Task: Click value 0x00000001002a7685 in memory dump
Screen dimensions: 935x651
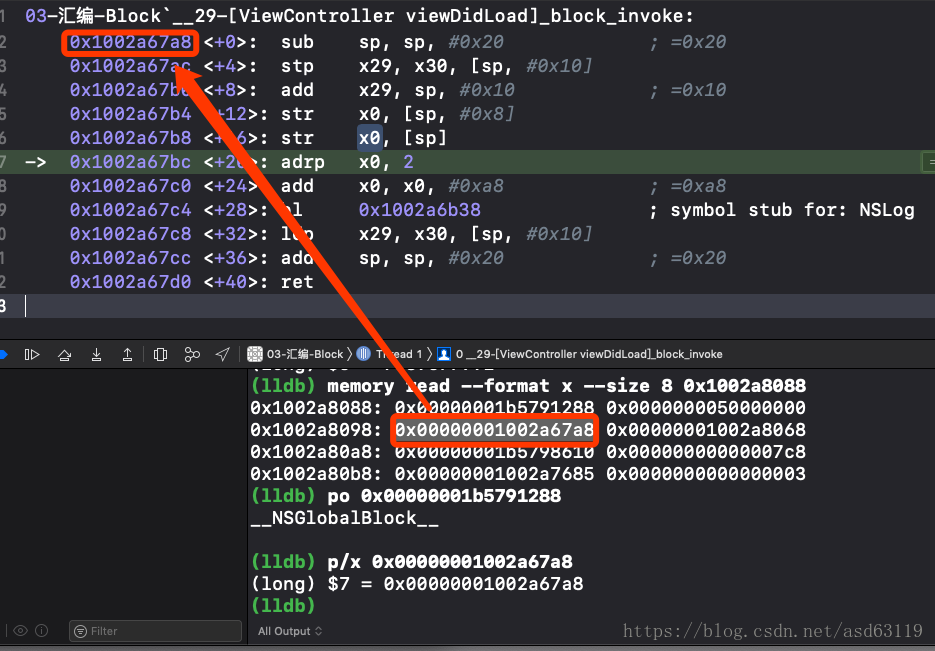Action: [494, 473]
